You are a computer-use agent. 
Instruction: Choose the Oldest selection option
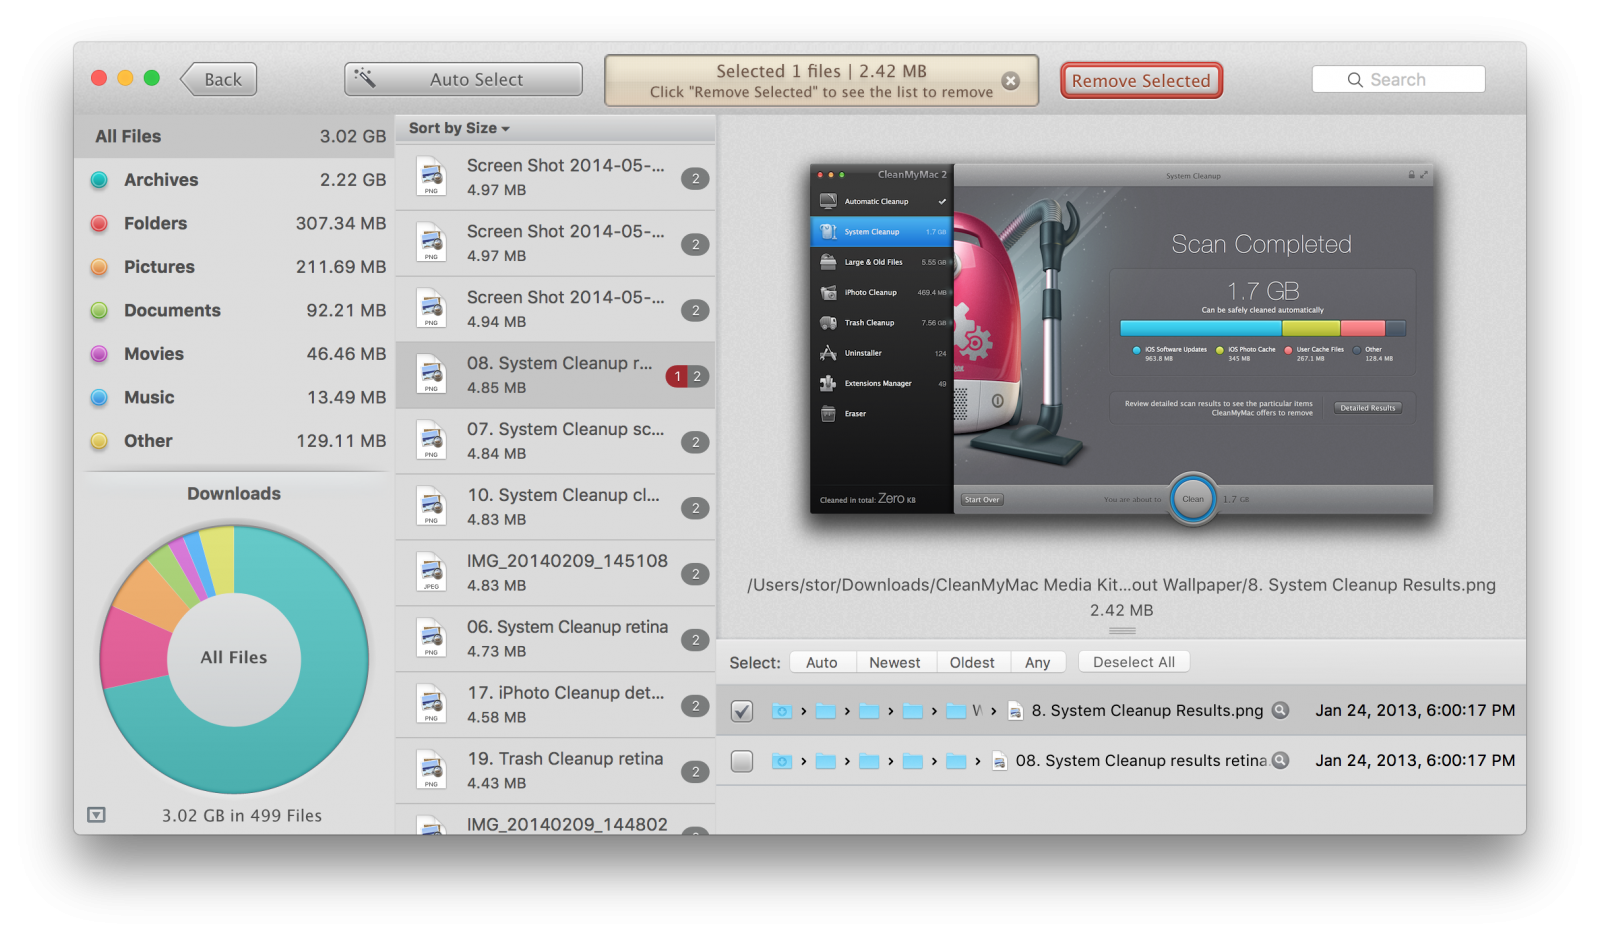pos(972,662)
